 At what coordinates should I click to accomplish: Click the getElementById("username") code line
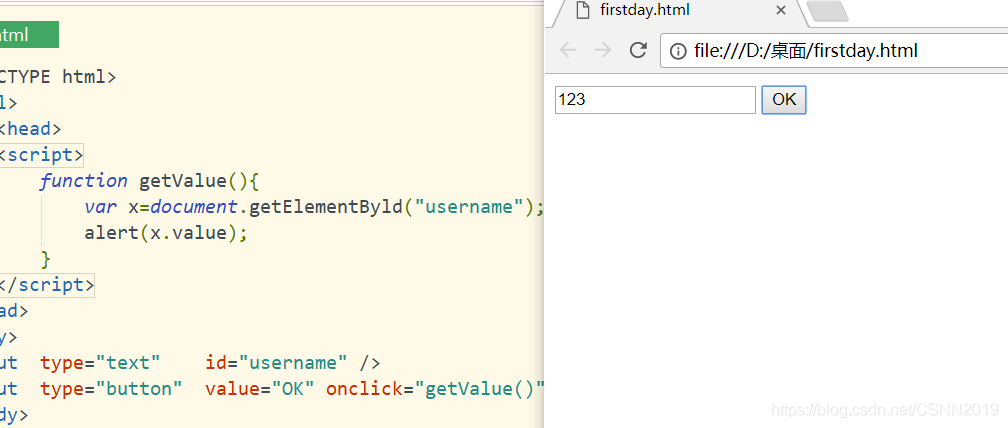(x=314, y=208)
